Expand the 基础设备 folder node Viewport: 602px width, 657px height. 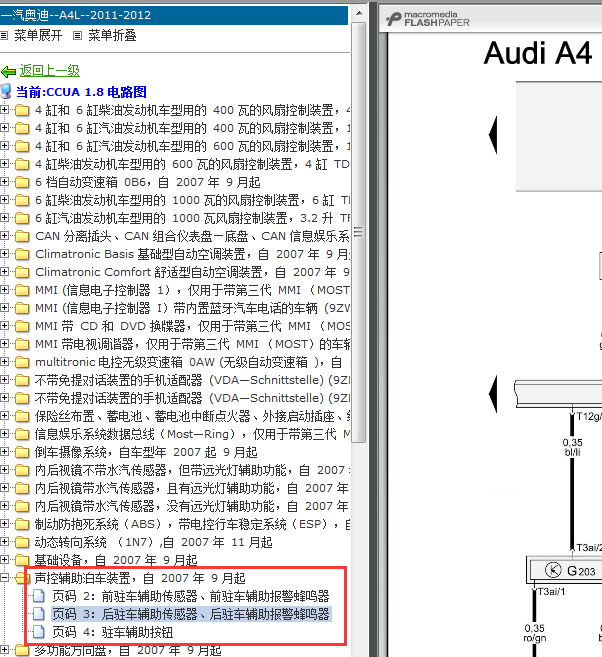[x=4, y=560]
